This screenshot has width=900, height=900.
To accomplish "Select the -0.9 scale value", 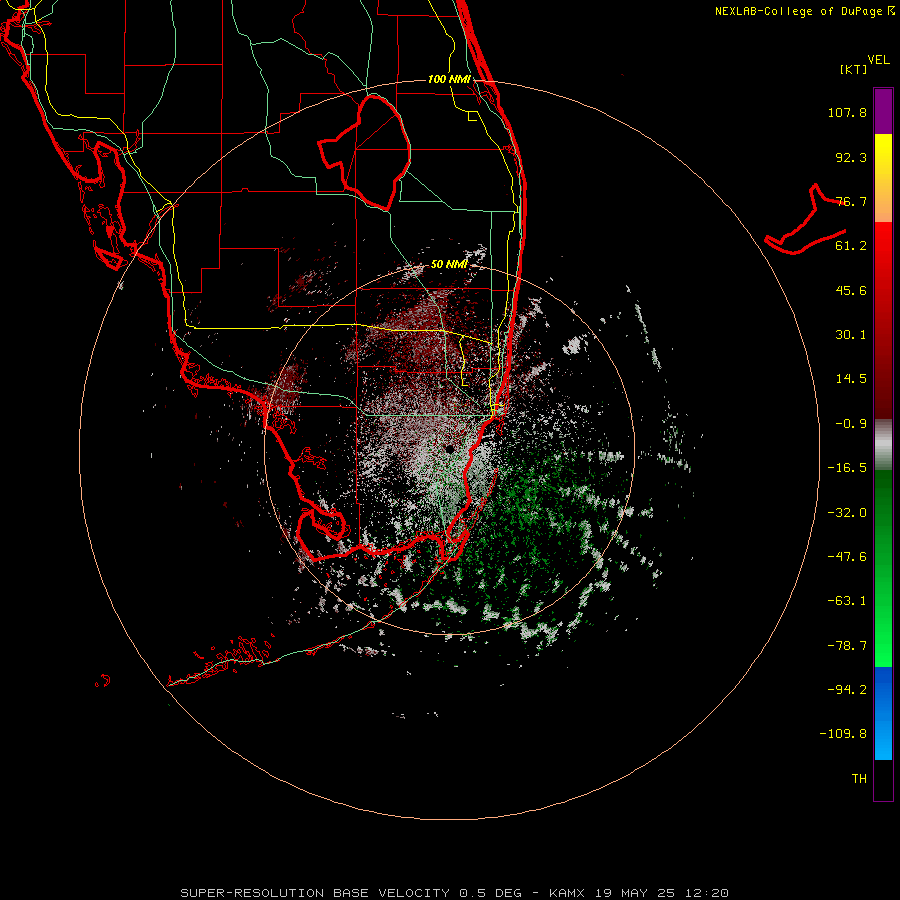I will click(x=851, y=424).
